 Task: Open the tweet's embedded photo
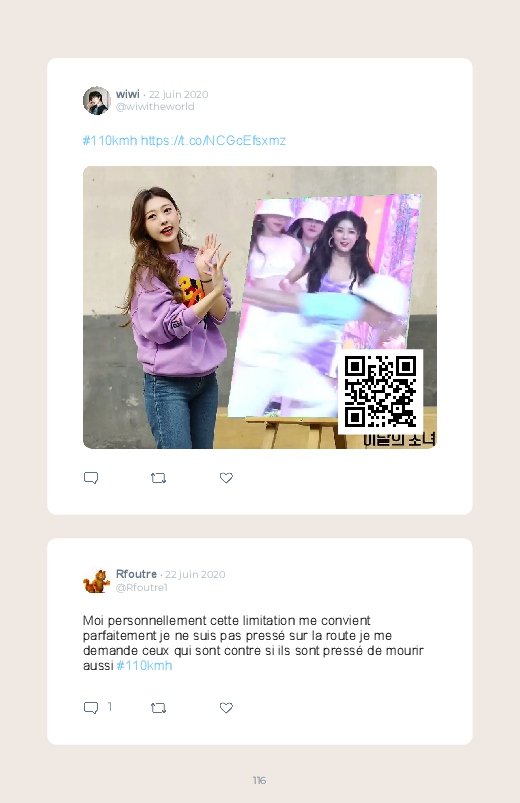260,307
